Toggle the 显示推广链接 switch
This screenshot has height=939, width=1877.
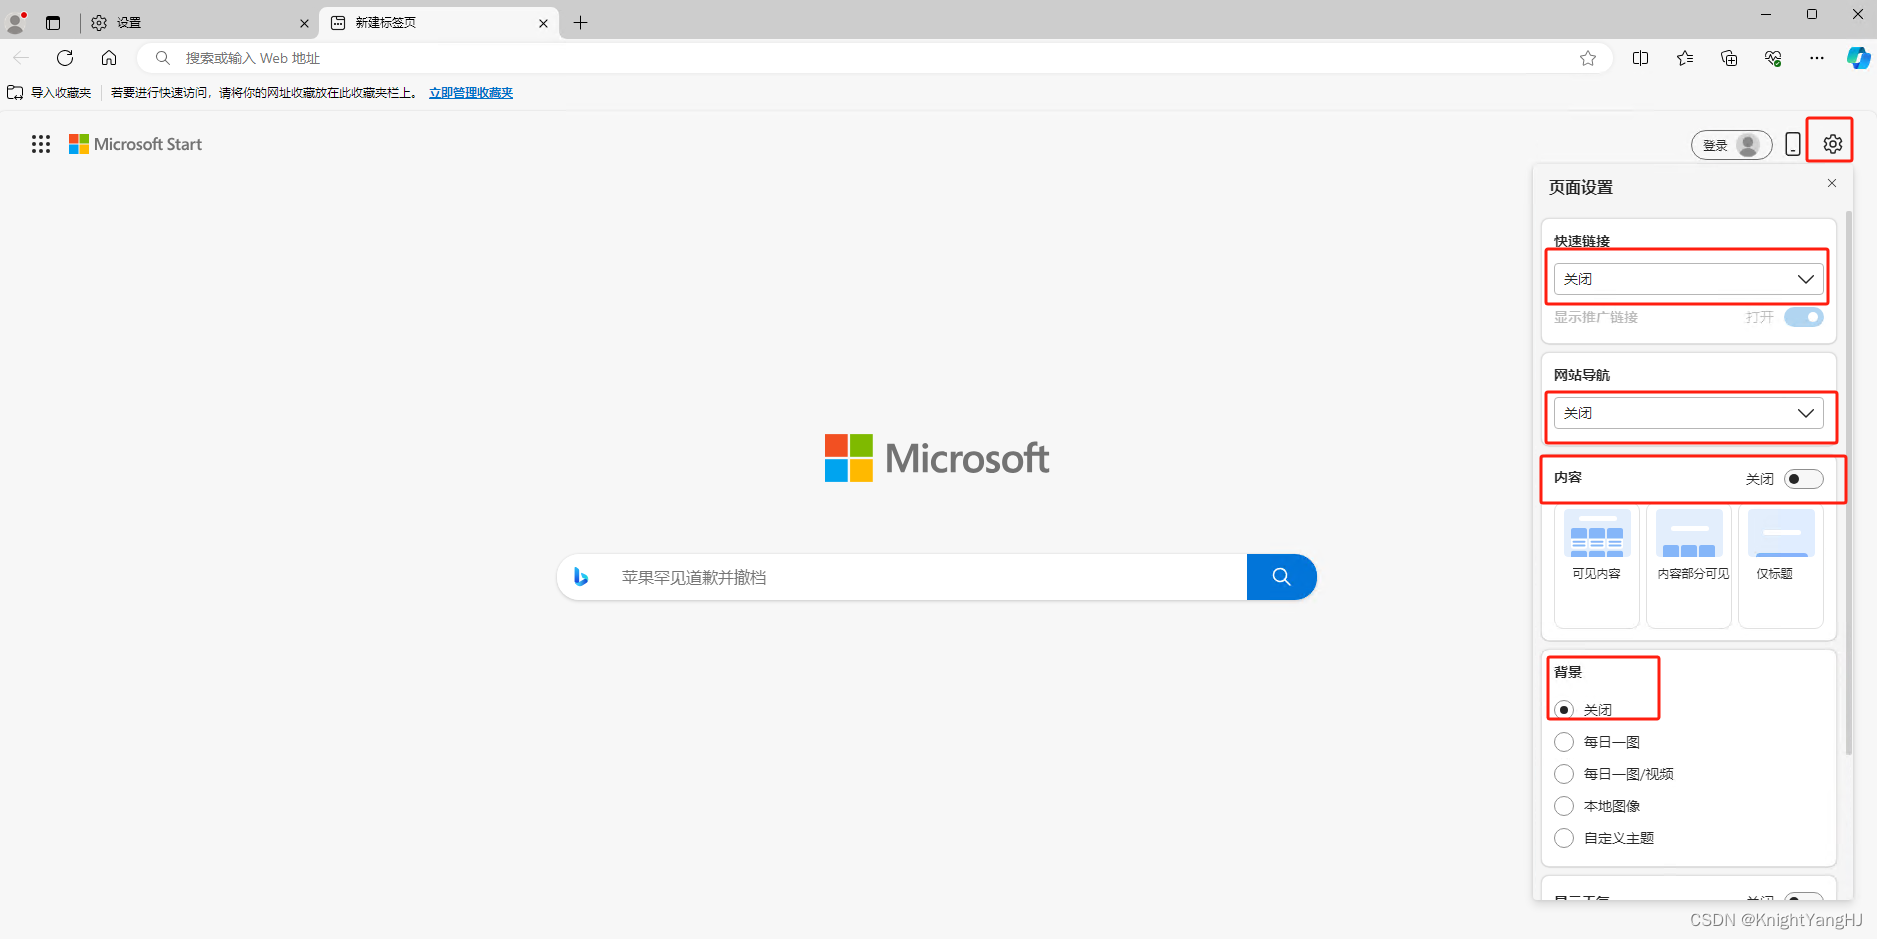(x=1804, y=317)
